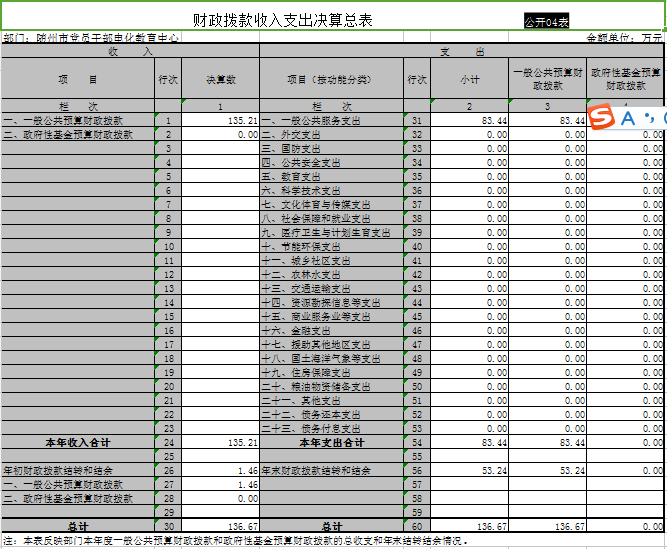Screen dimensions: 667x549
Task: Toggle the Sogou English/Chinese 'A' mode icon
Action: (x=629, y=118)
